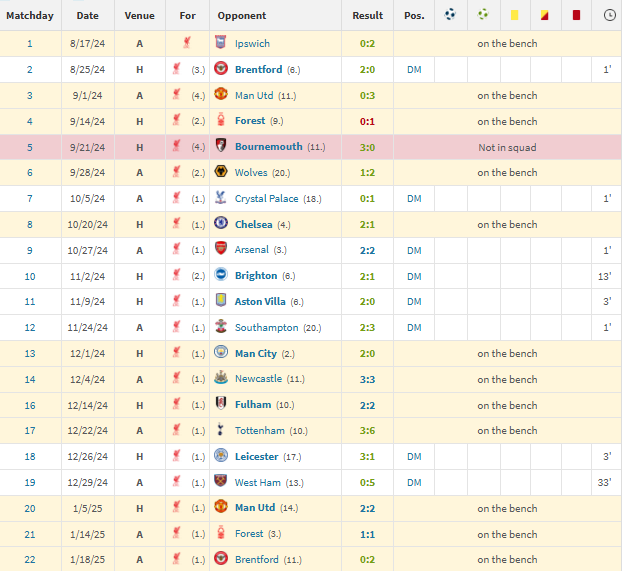Click the Brighton club crest
The image size is (622, 571).
[221, 275]
